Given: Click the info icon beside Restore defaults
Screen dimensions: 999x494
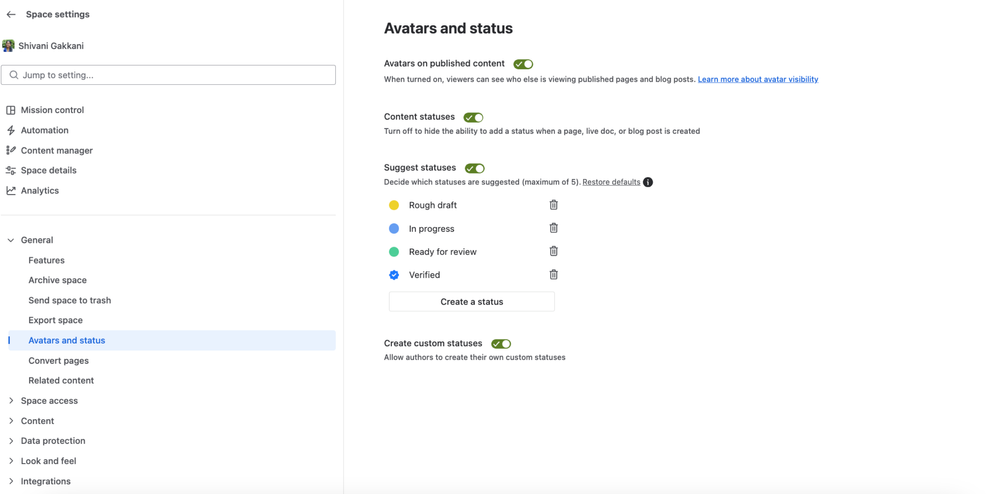Looking at the screenshot, I should [648, 182].
